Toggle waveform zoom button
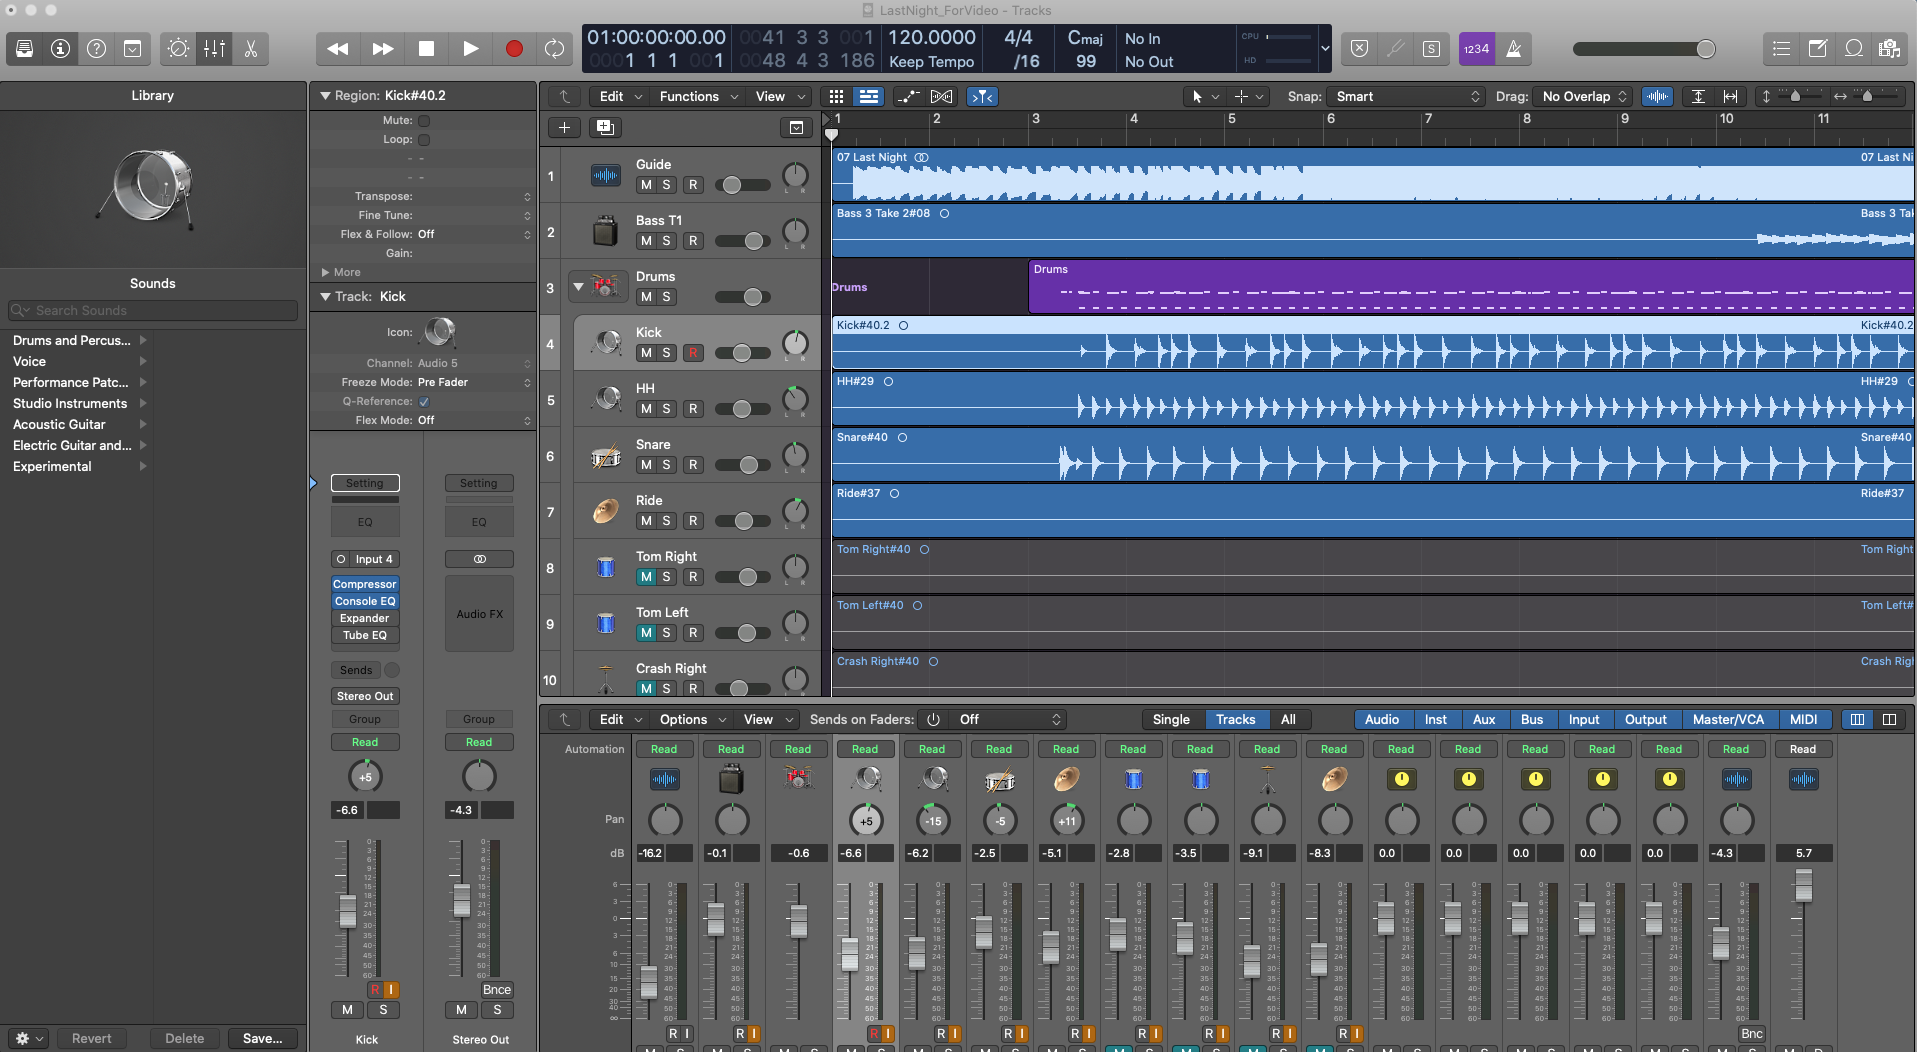1917x1052 pixels. pyautogui.click(x=1657, y=96)
